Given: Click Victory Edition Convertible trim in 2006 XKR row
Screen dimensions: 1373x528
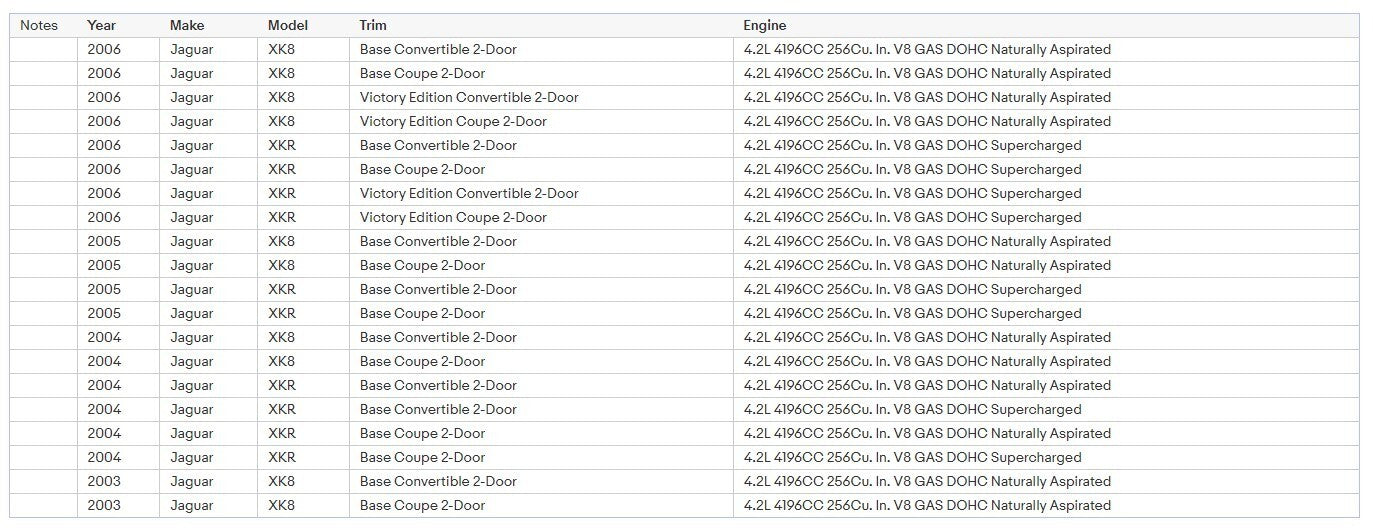Looking at the screenshot, I should (x=469, y=193).
